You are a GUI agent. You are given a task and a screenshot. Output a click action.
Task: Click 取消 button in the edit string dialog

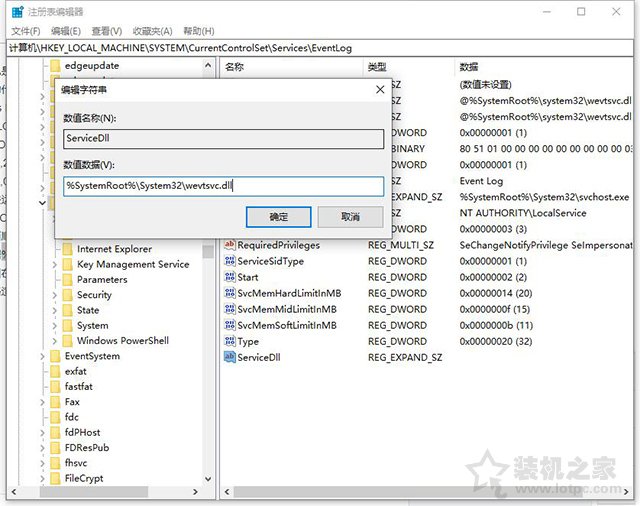(350, 217)
